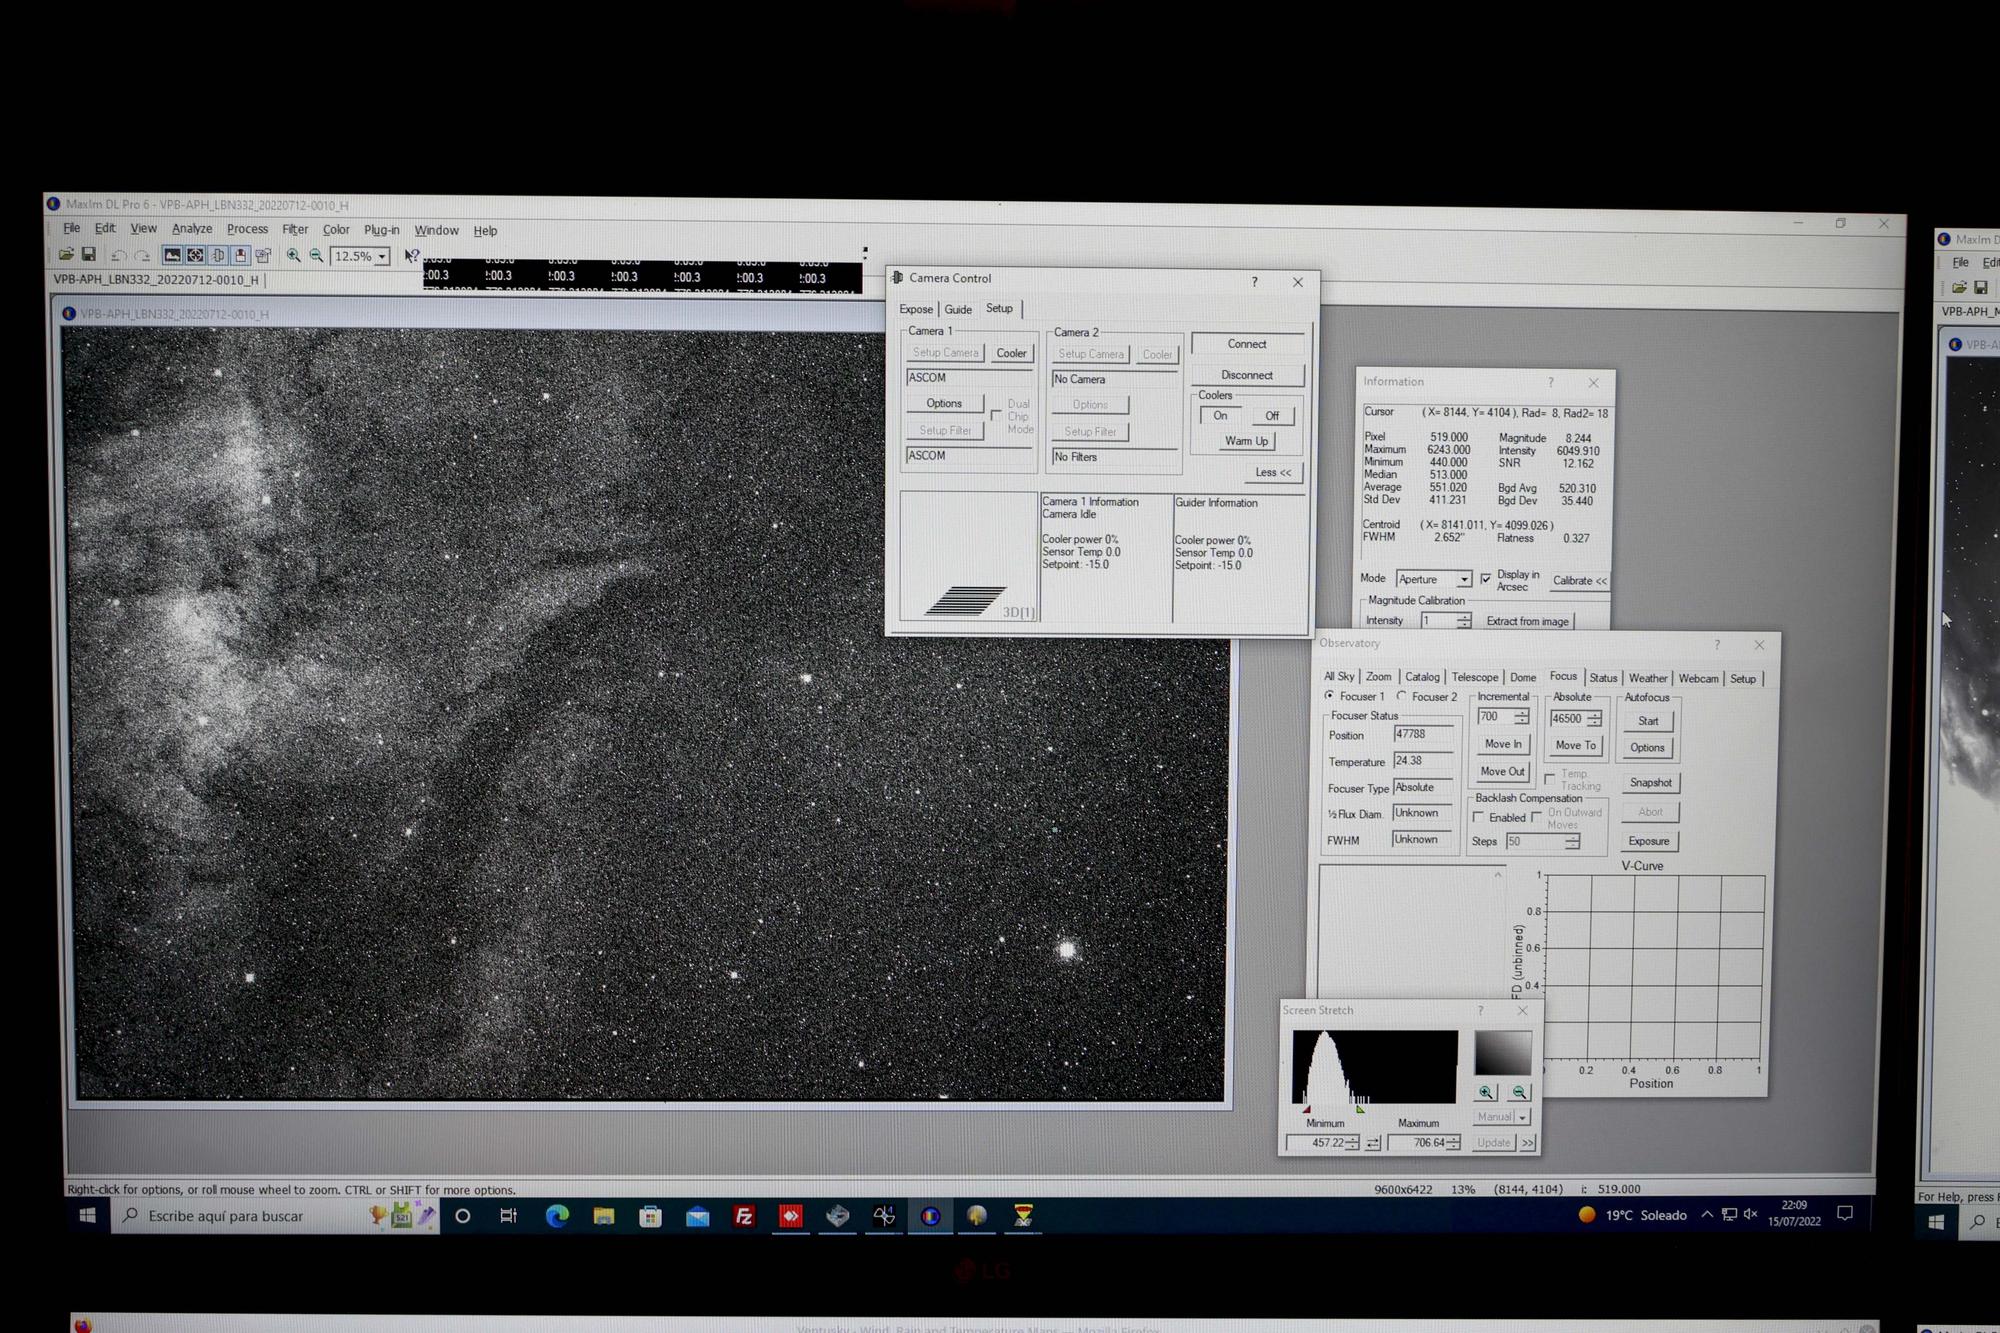Switch to the Expose tab in Camera Control

(x=915, y=309)
